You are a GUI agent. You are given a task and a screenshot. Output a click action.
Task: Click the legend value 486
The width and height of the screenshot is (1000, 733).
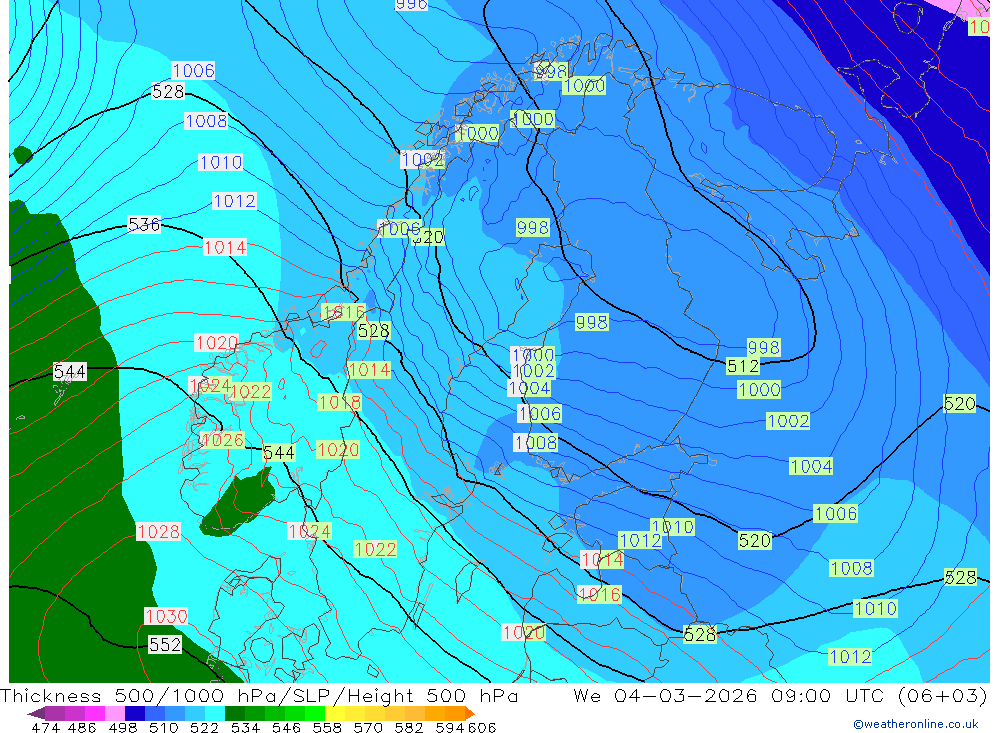pos(82,727)
